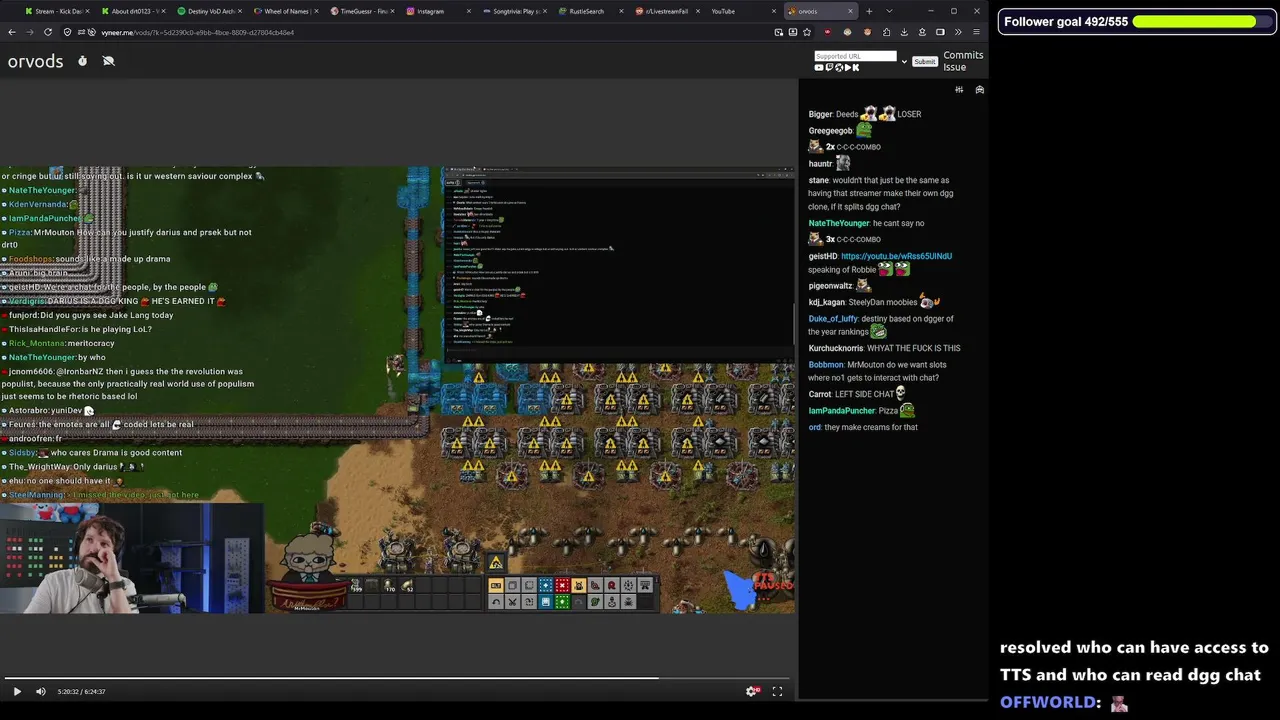Click kdj_kagan chat username
The width and height of the screenshot is (1280, 720).
[x=826, y=302]
